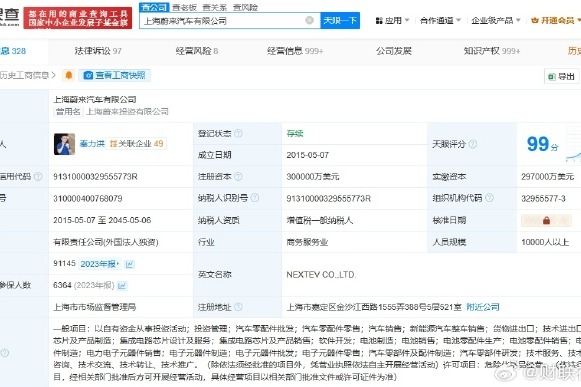This screenshot has height=387, width=581.
Task: Open the 历史工商信息 link
Action: point(27,75)
